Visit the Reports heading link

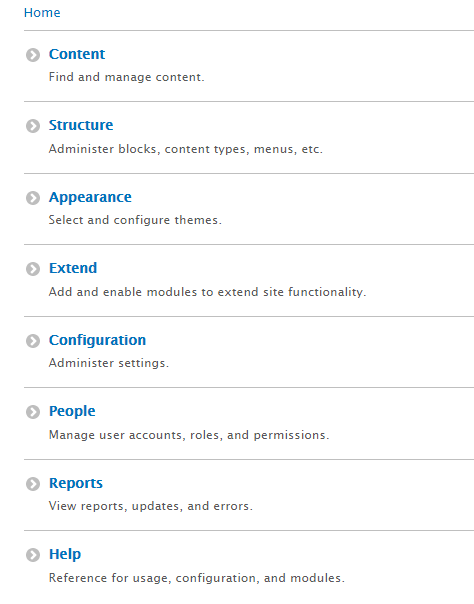point(76,483)
